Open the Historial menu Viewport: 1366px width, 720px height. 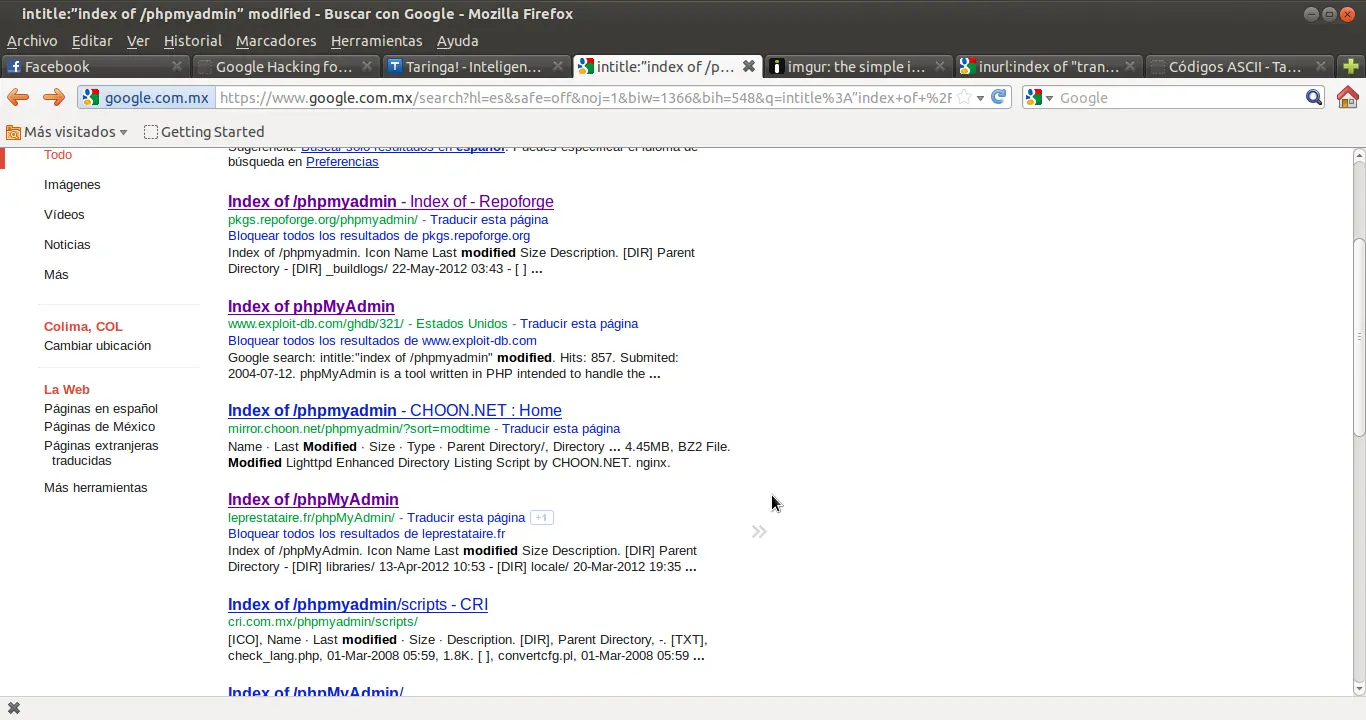193,41
